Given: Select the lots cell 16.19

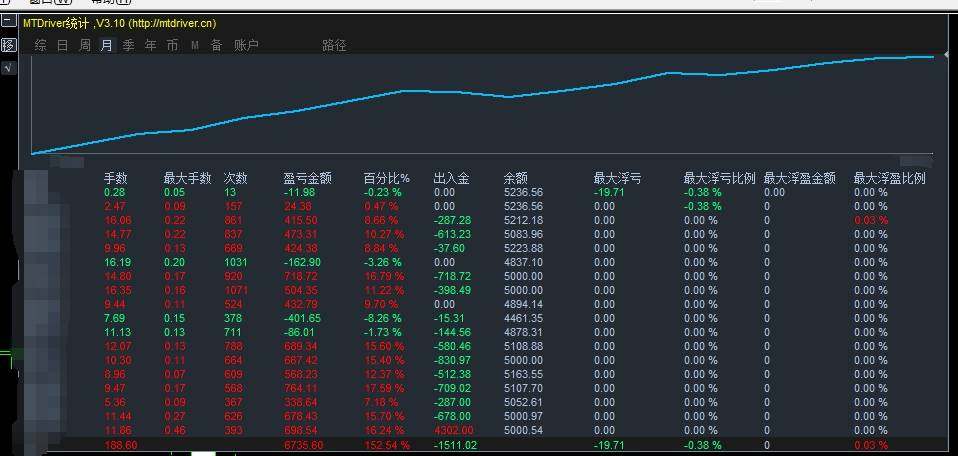Looking at the screenshot, I should coord(117,262).
